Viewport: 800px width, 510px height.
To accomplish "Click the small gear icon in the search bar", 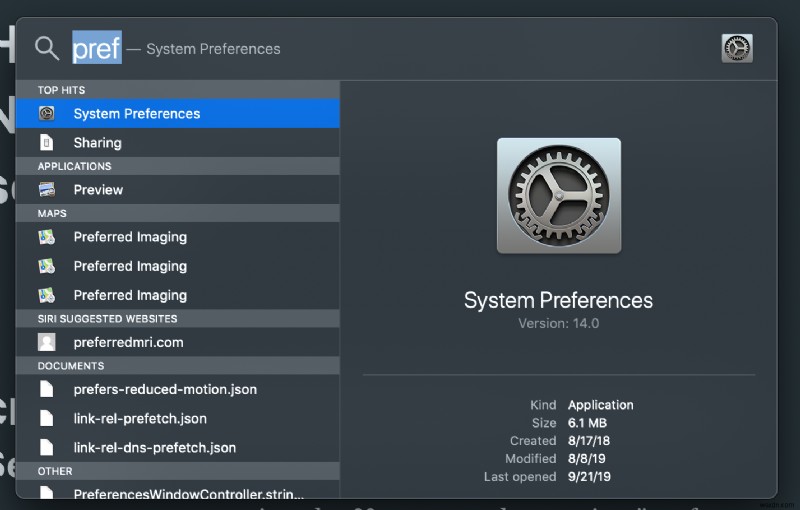I will (x=737, y=48).
